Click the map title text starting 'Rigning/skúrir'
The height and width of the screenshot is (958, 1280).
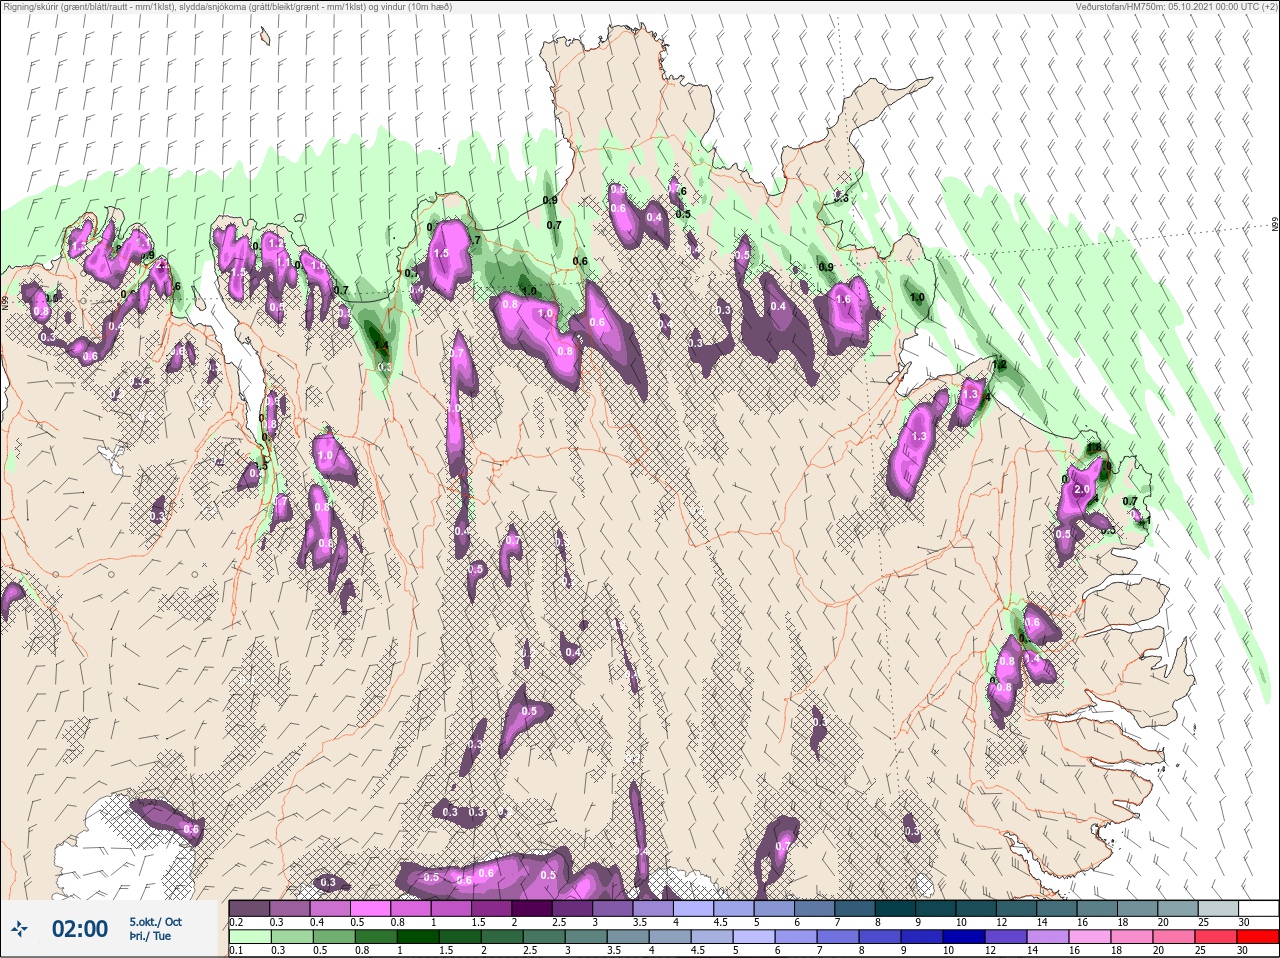point(227,7)
